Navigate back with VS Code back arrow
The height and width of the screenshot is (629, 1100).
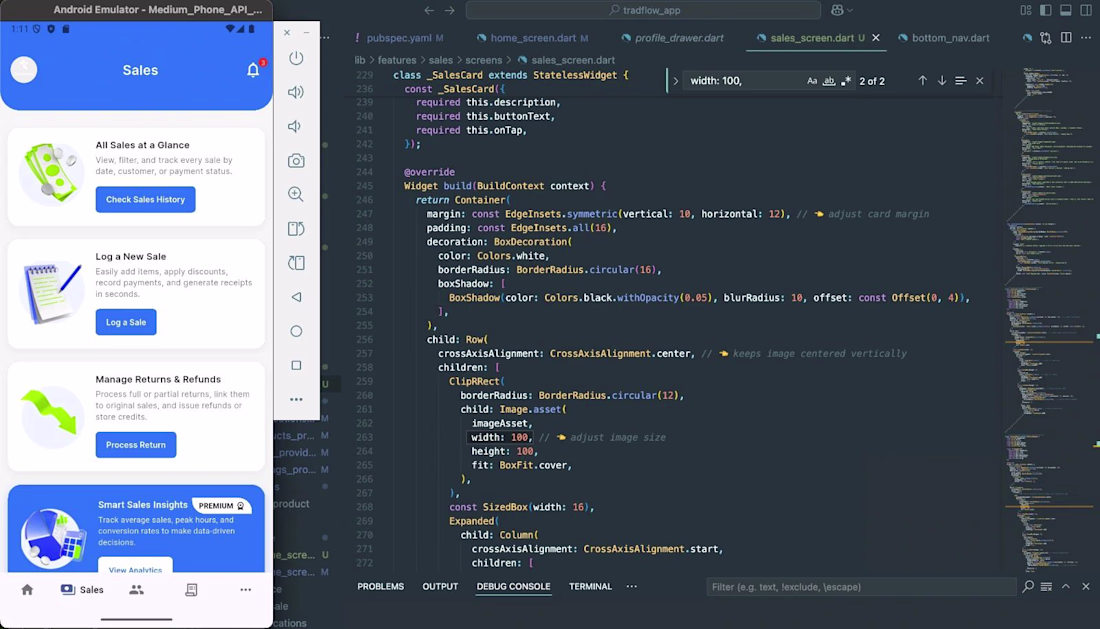429,10
